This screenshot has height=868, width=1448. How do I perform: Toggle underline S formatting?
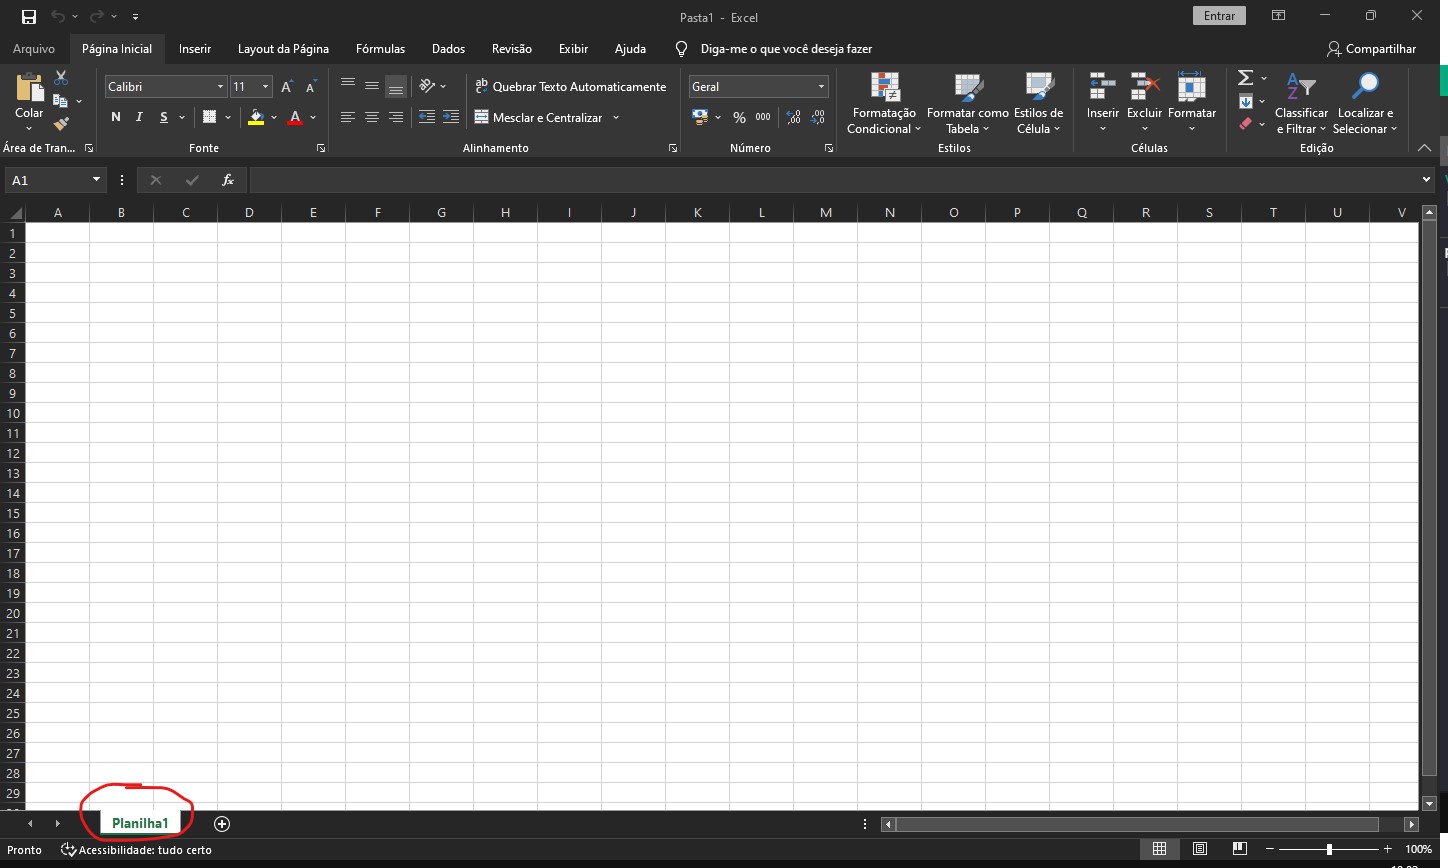[164, 117]
